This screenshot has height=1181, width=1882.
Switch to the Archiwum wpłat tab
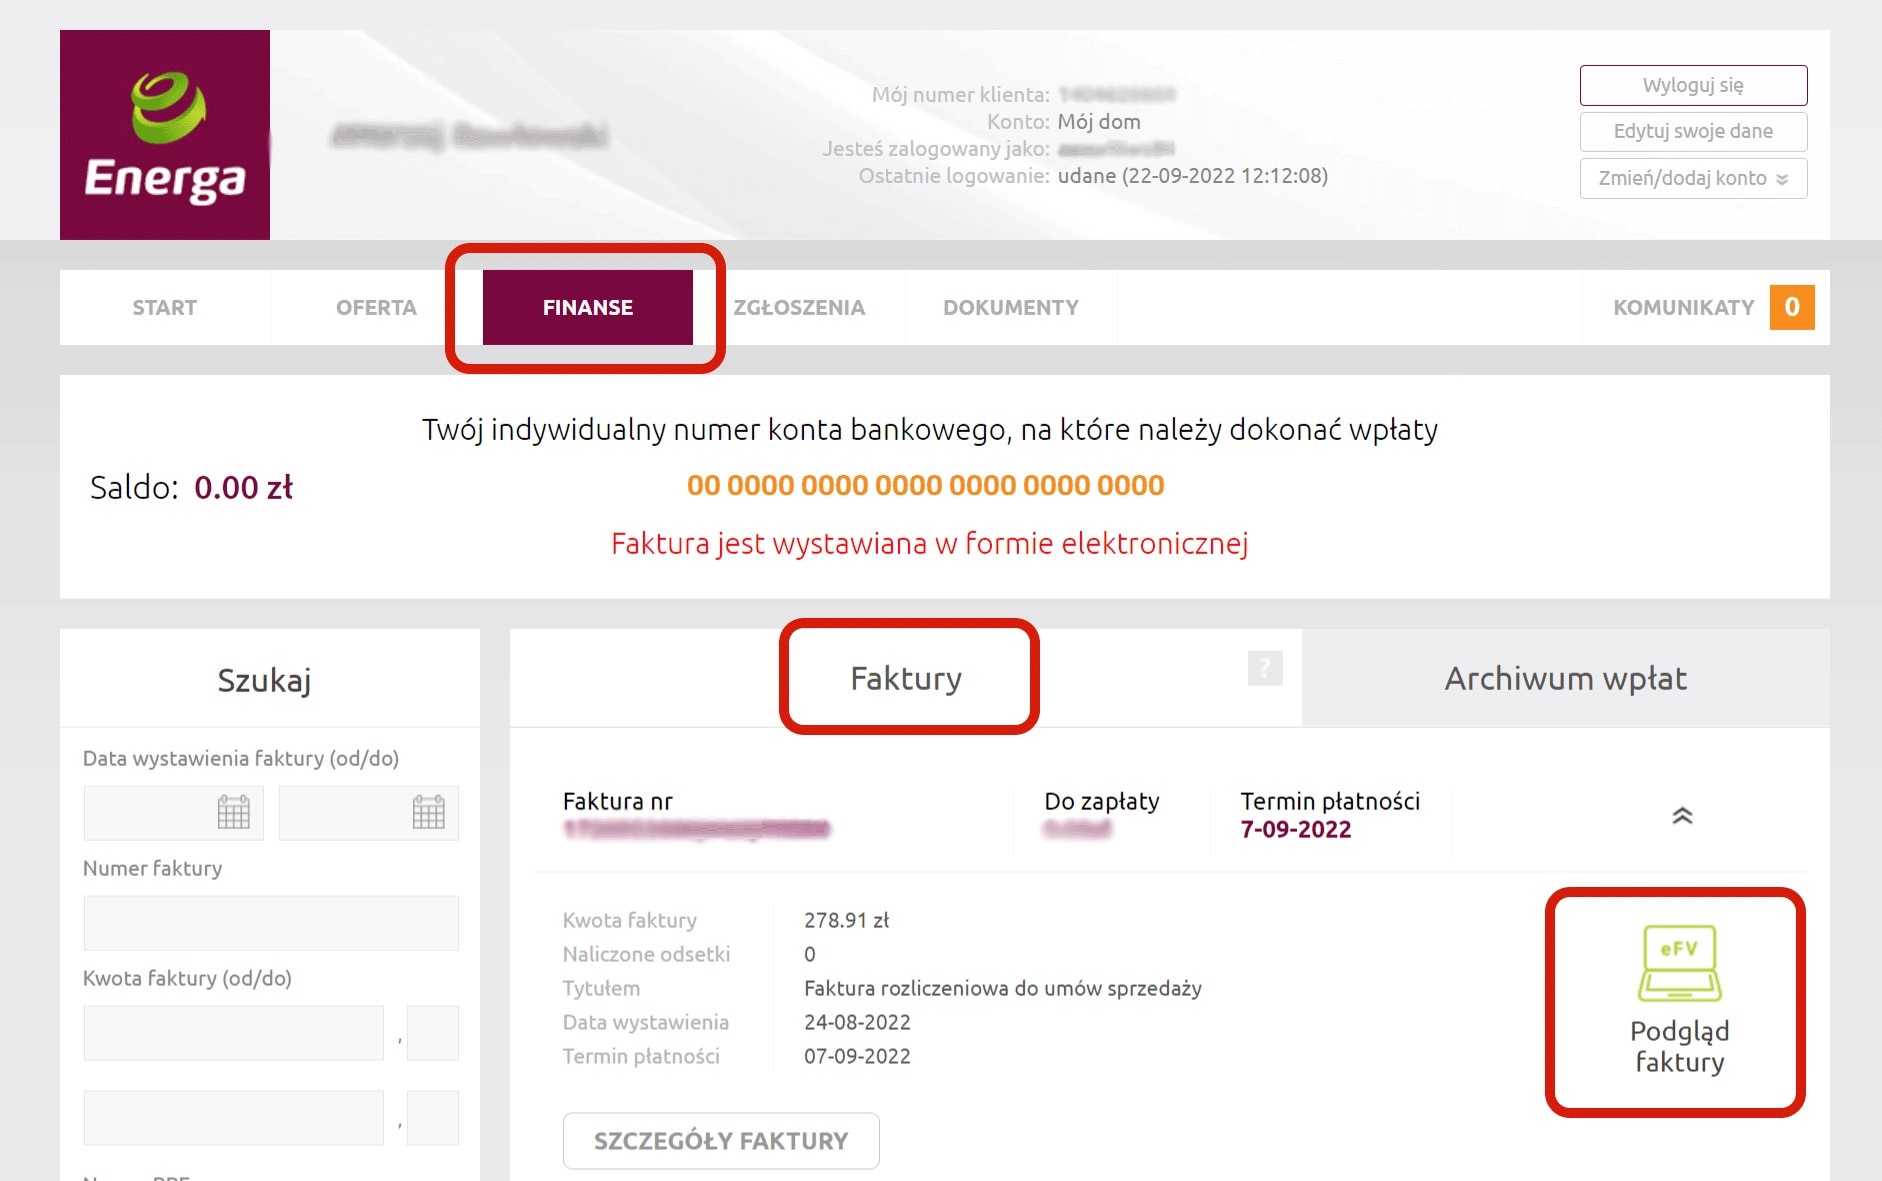1566,678
